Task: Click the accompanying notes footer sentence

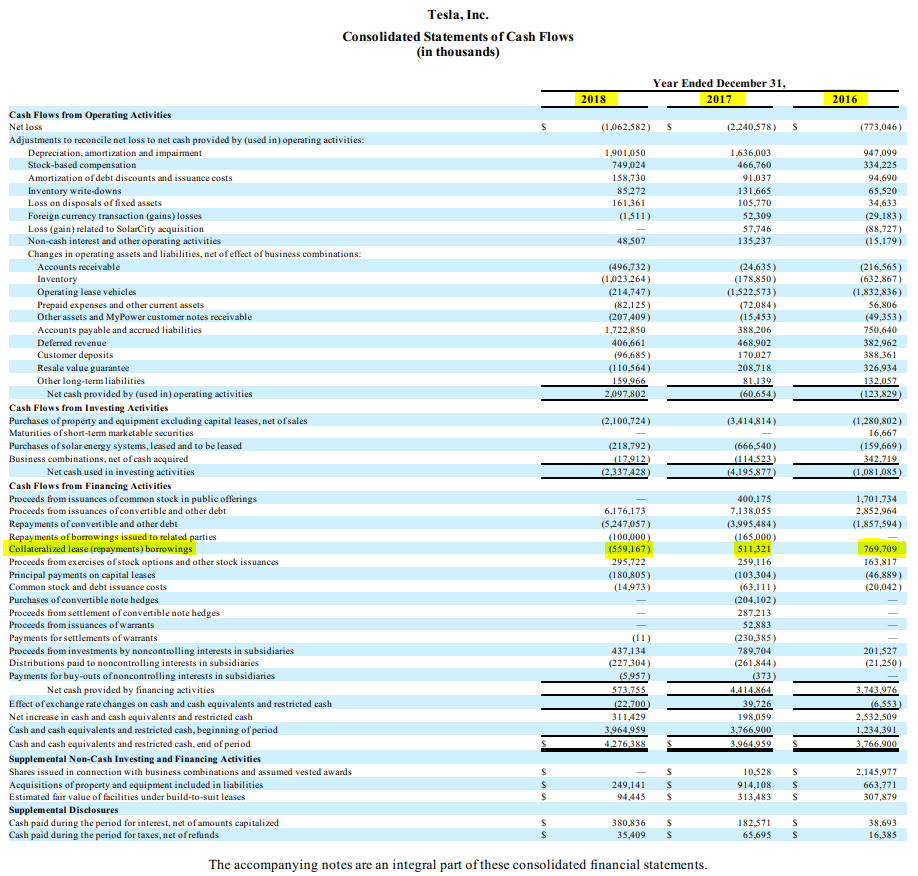Action: click(x=458, y=864)
